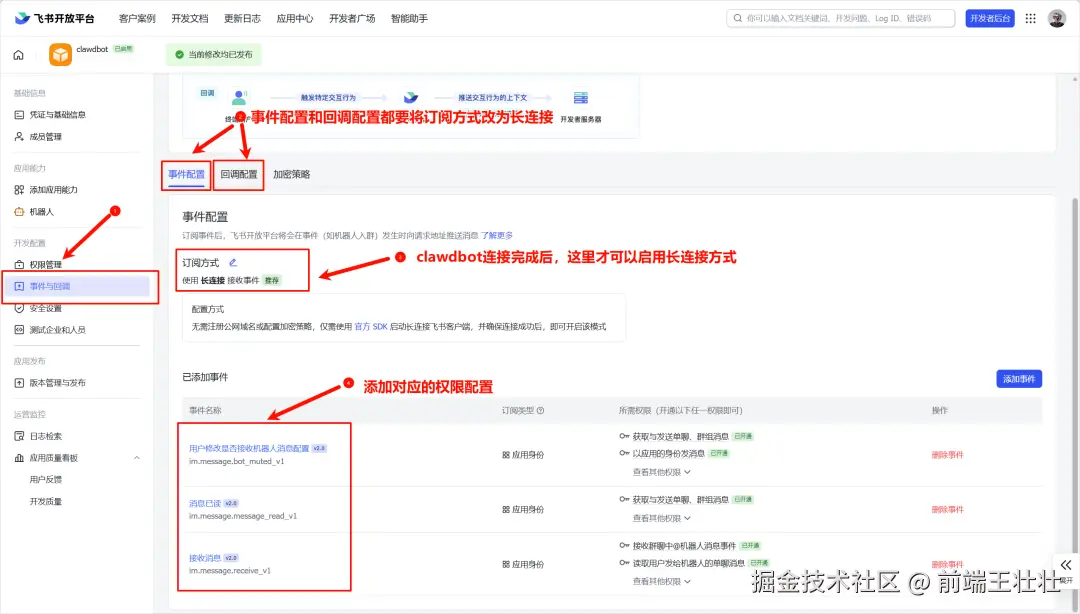Open 开发质量 sub-item
This screenshot has height=614, width=1080.
(x=45, y=502)
